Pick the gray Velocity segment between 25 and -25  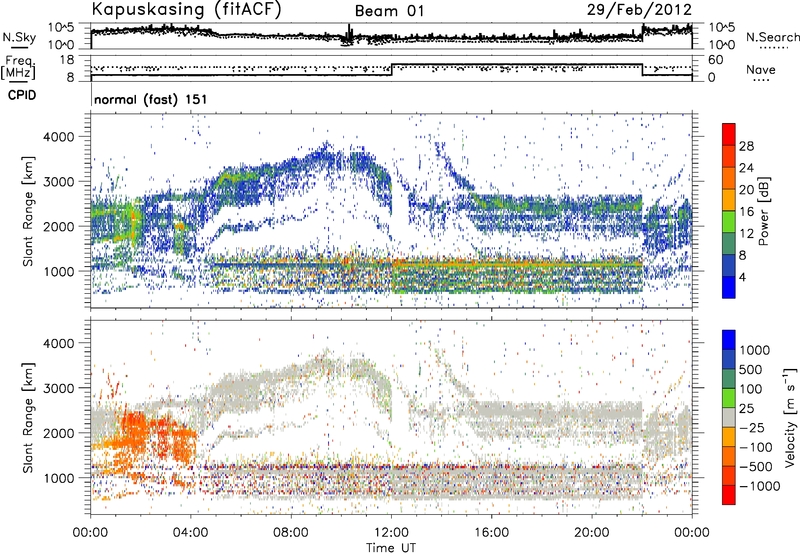[729, 417]
